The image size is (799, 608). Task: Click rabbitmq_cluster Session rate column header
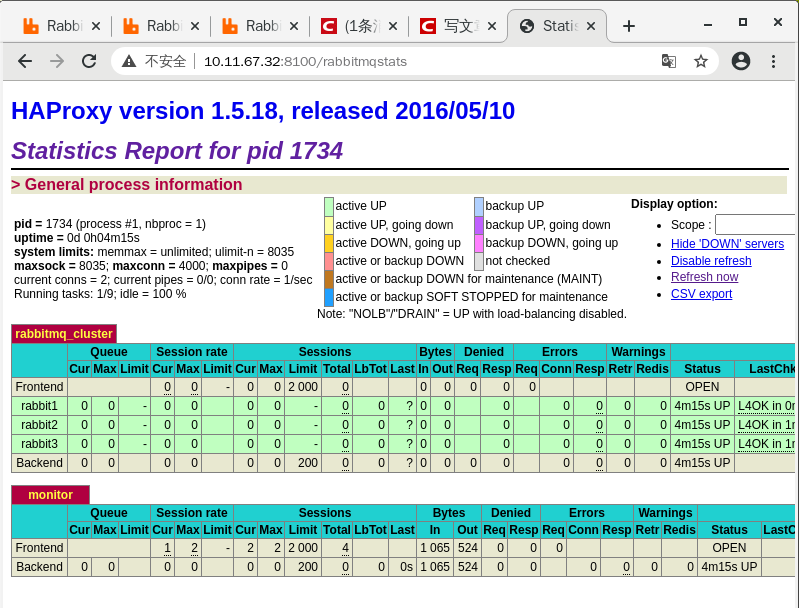click(192, 352)
